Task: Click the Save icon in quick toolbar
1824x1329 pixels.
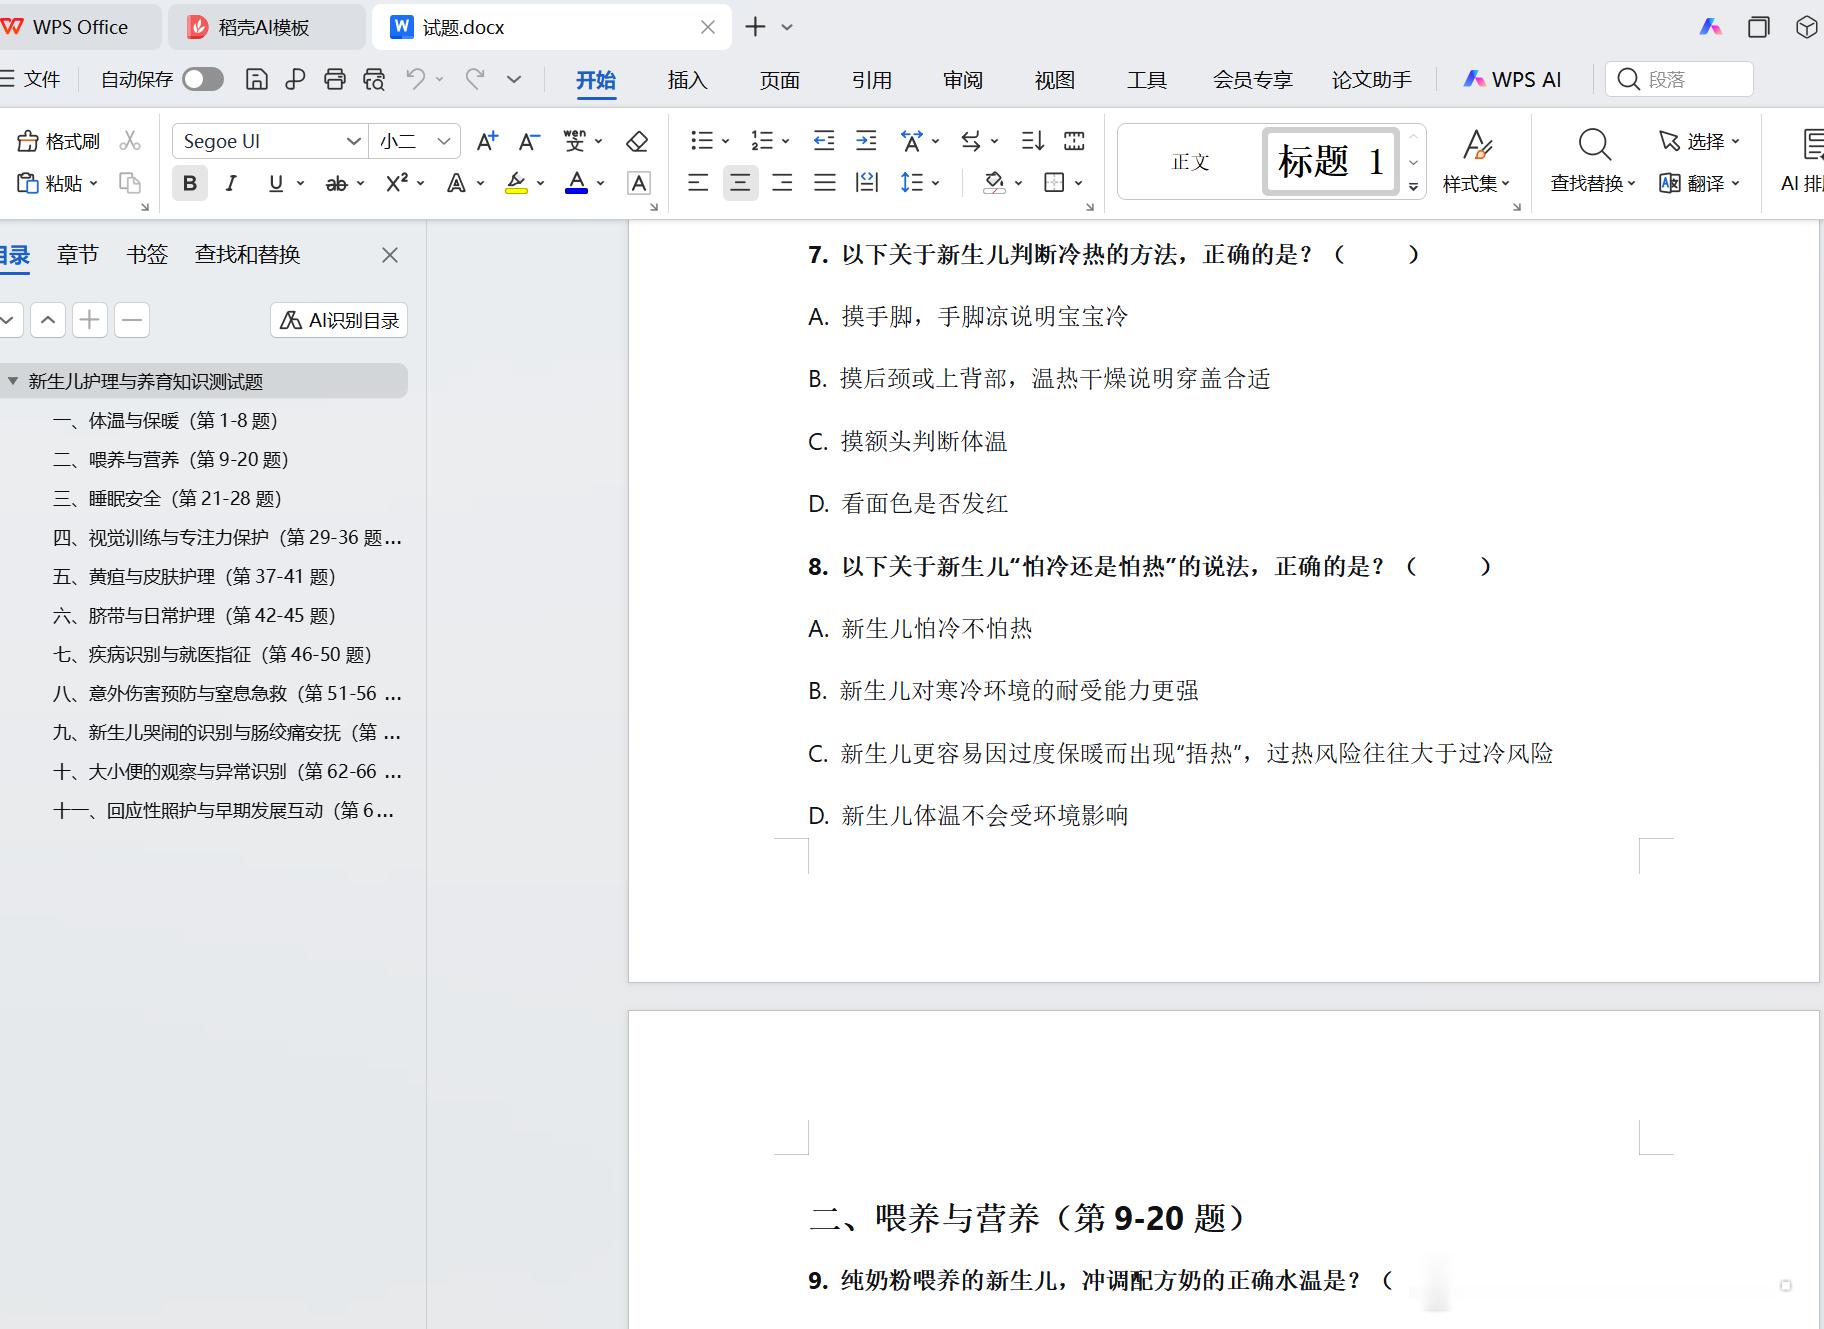Action: pyautogui.click(x=257, y=80)
